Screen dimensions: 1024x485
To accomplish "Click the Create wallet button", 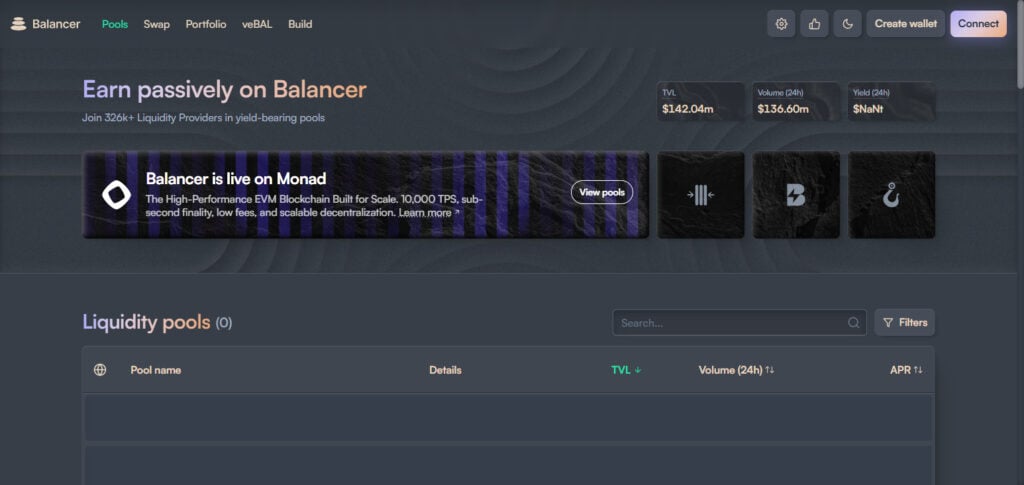I will 906,24.
